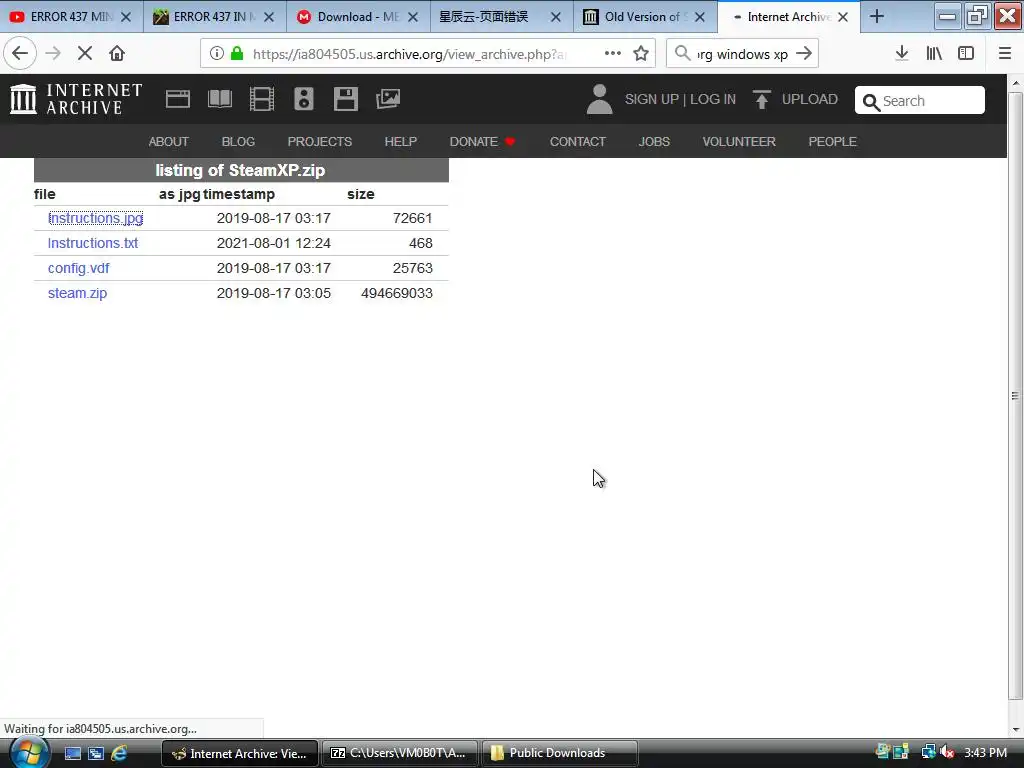Open the browser home page
1024x768 pixels.
[117, 54]
